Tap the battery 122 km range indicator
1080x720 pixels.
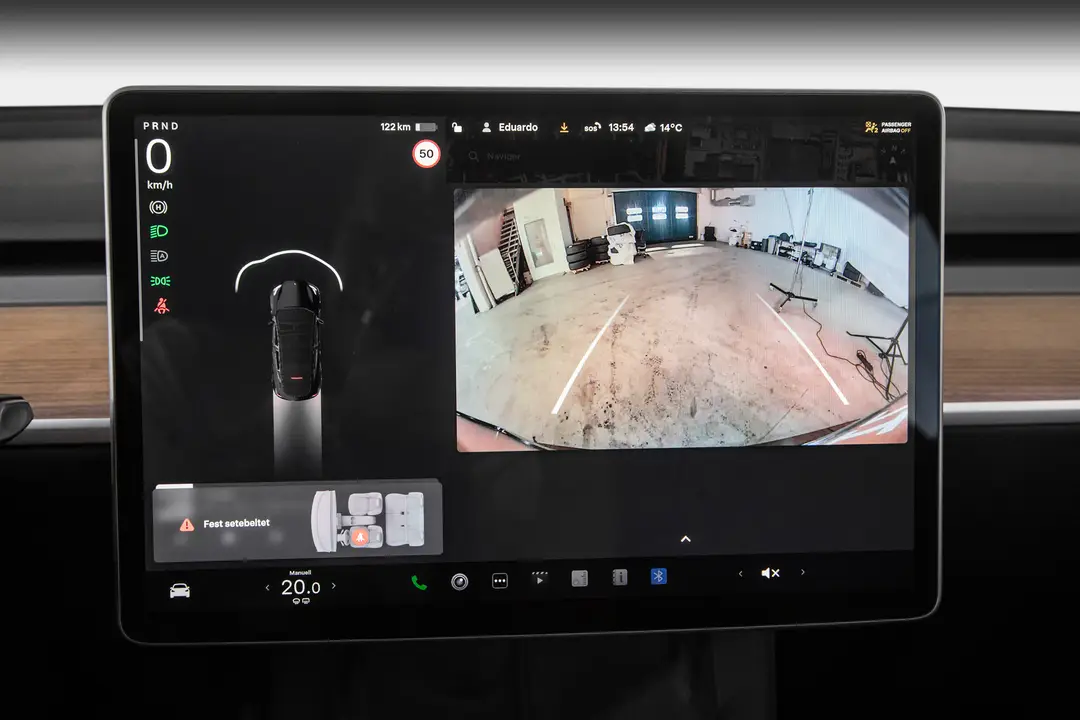[408, 127]
